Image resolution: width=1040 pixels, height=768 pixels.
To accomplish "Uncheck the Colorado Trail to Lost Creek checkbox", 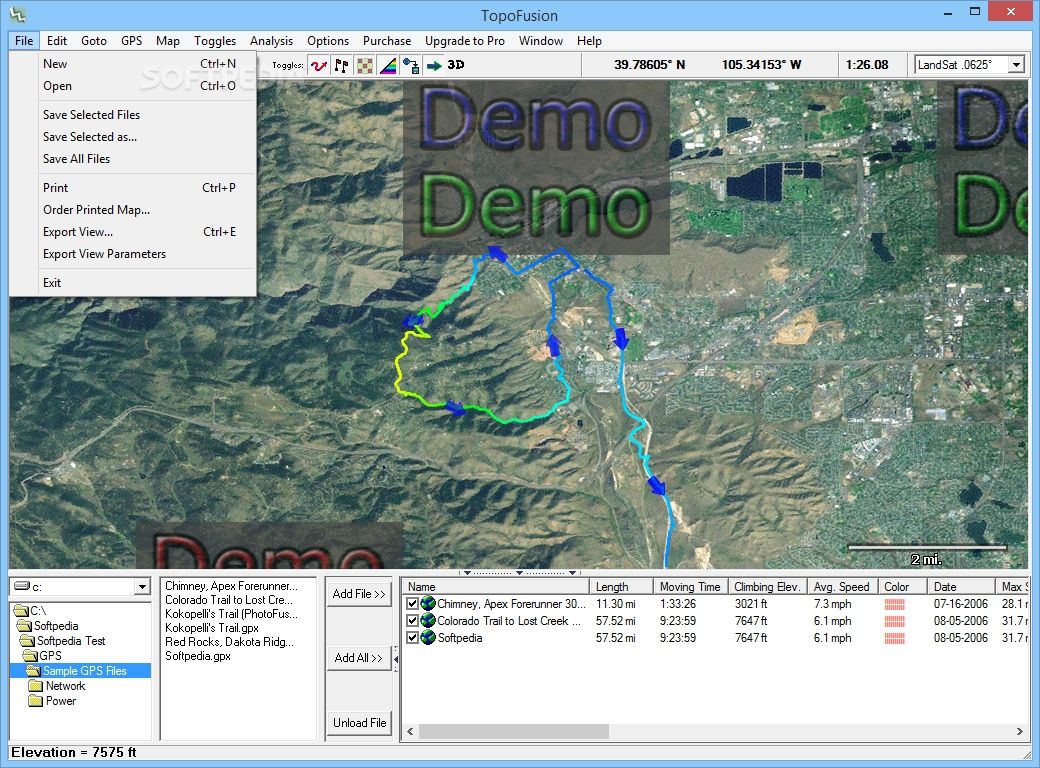I will (413, 621).
